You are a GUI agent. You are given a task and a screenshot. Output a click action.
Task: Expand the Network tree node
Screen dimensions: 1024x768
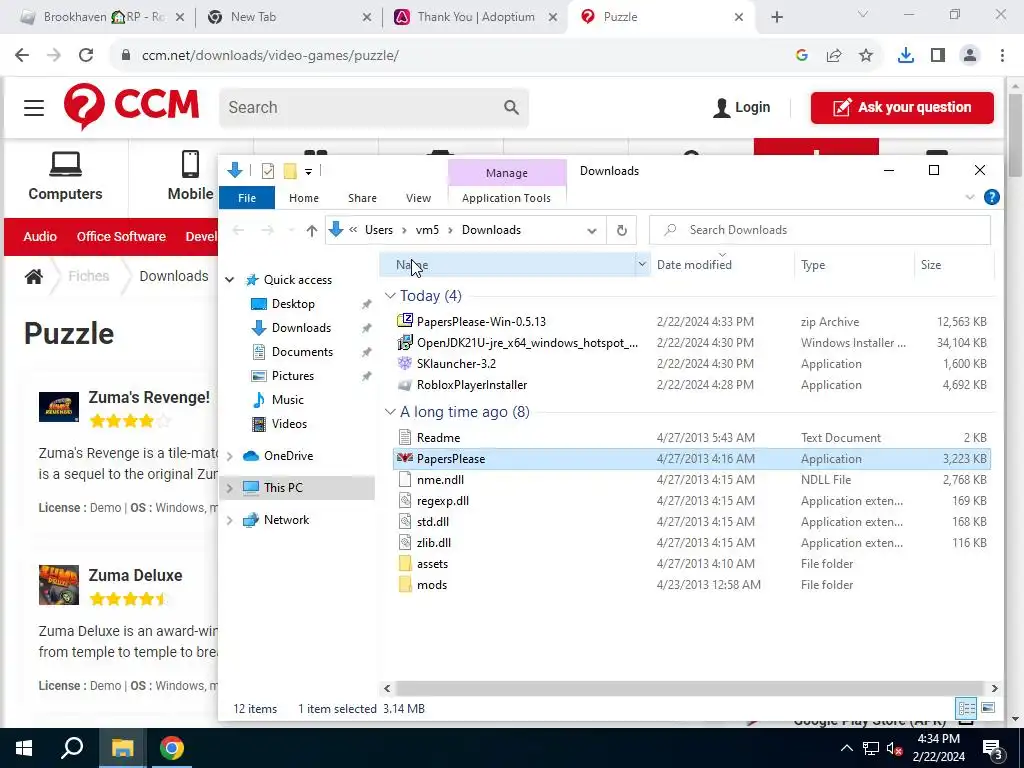[229, 520]
